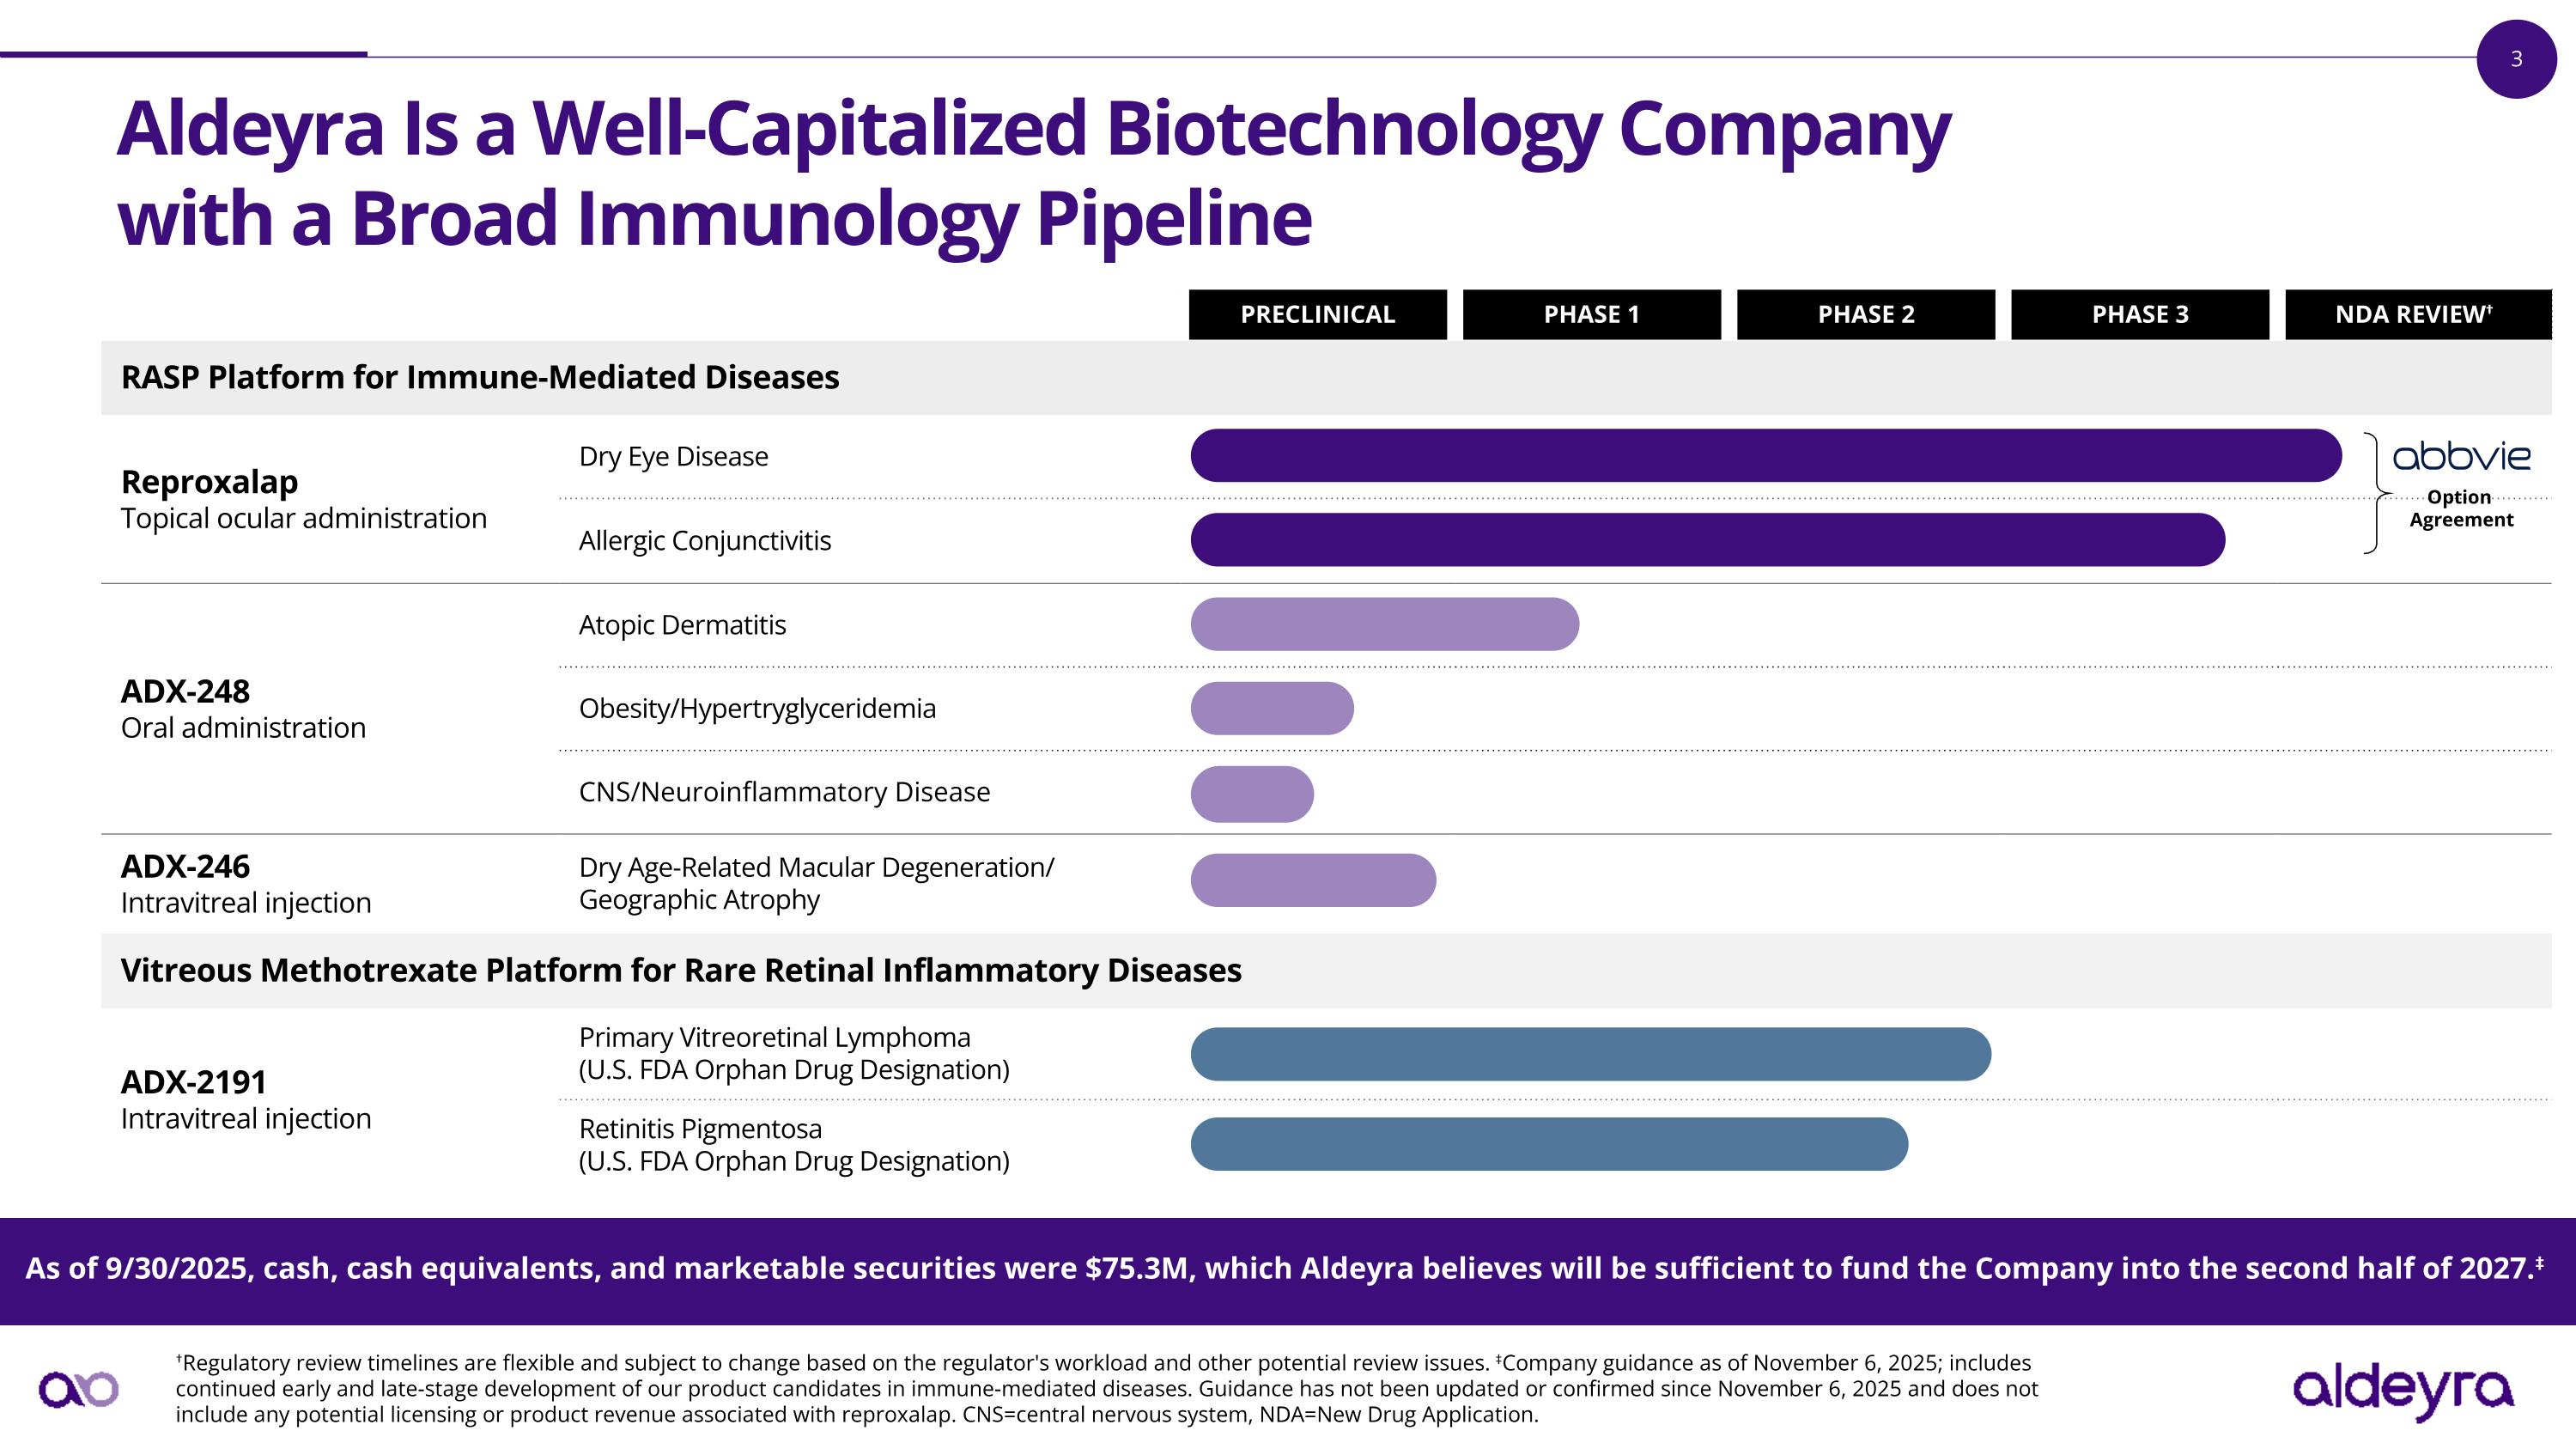Image resolution: width=2576 pixels, height=1449 pixels.
Task: Click the purple cash summary banner
Action: pyautogui.click(x=1287, y=1269)
